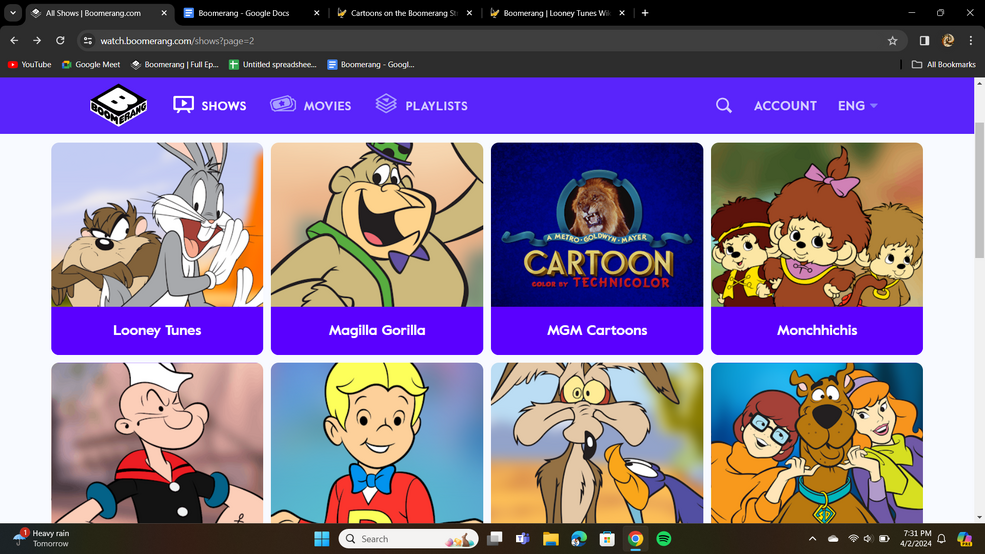The height and width of the screenshot is (554, 985).
Task: Open YouTube bookmark
Action: pos(30,64)
